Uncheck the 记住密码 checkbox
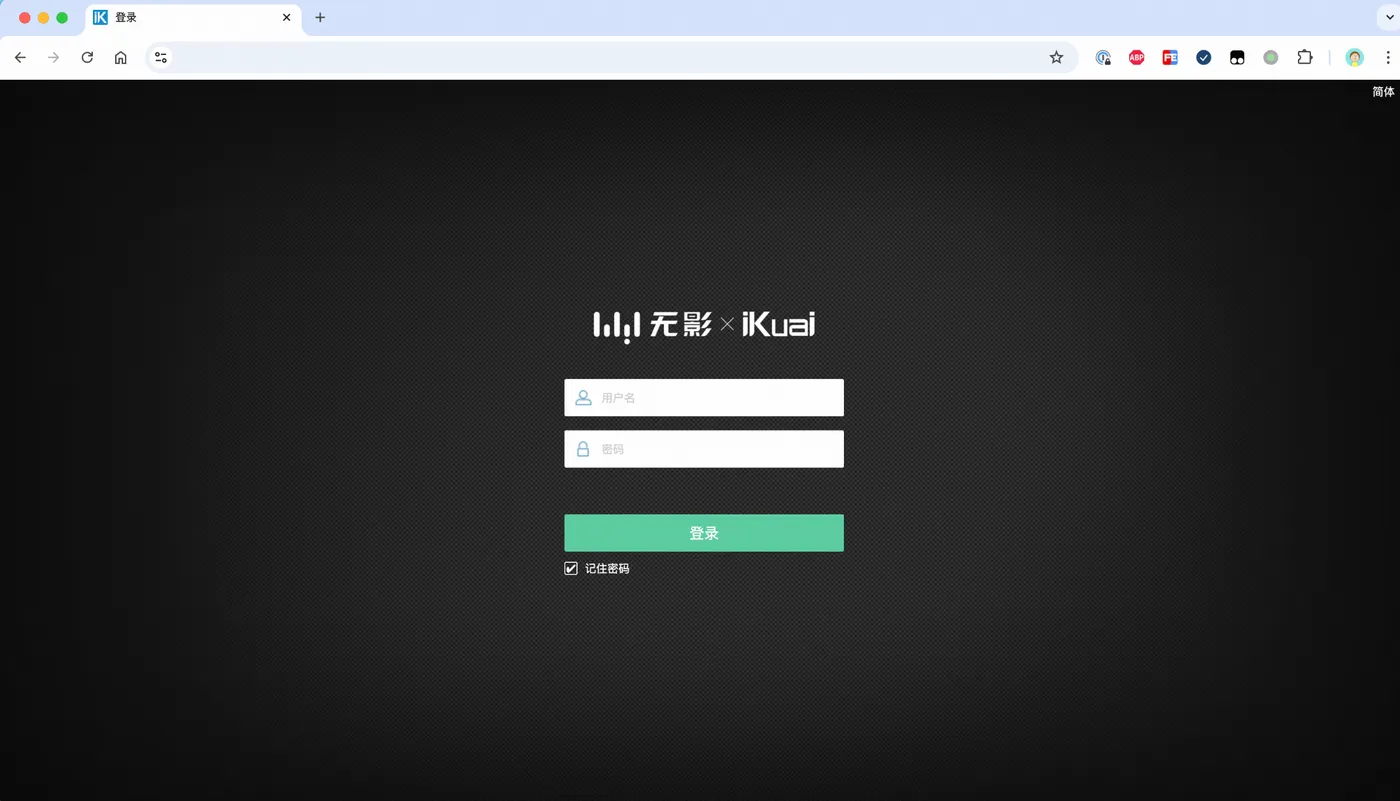The height and width of the screenshot is (801, 1400). tap(571, 568)
